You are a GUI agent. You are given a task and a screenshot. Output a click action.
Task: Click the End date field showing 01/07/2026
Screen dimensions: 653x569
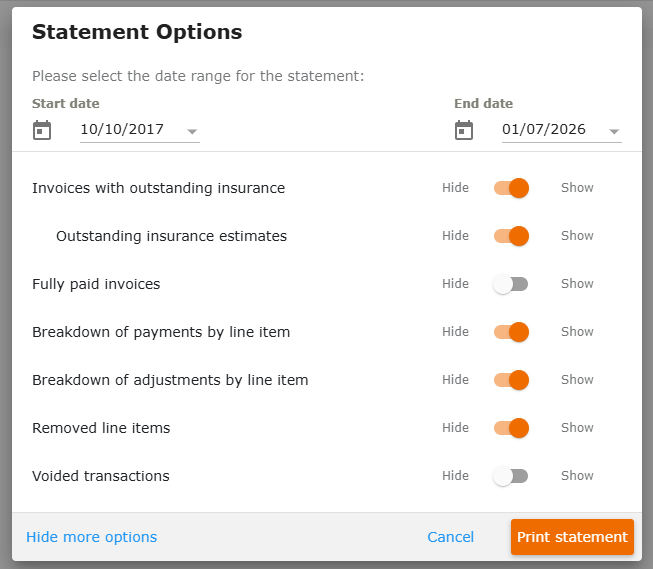(561, 130)
